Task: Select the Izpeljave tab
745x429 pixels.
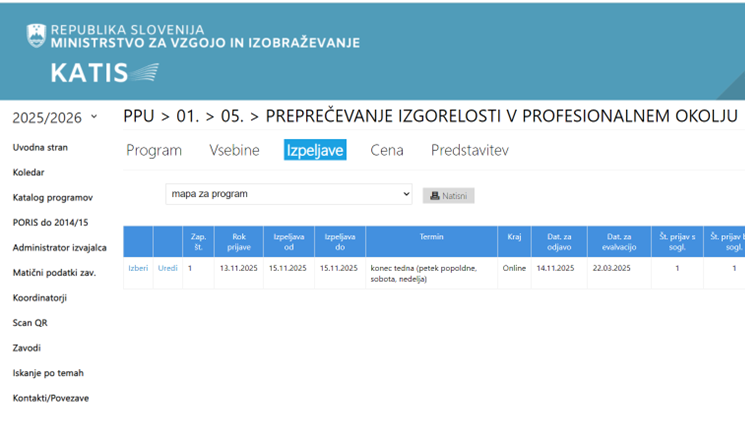Action: pyautogui.click(x=315, y=151)
